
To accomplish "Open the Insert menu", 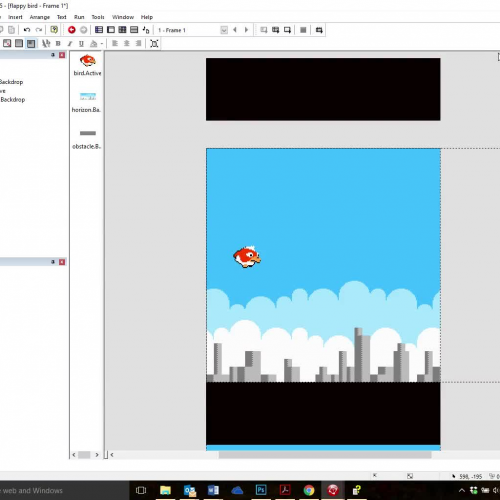I will 15,17.
